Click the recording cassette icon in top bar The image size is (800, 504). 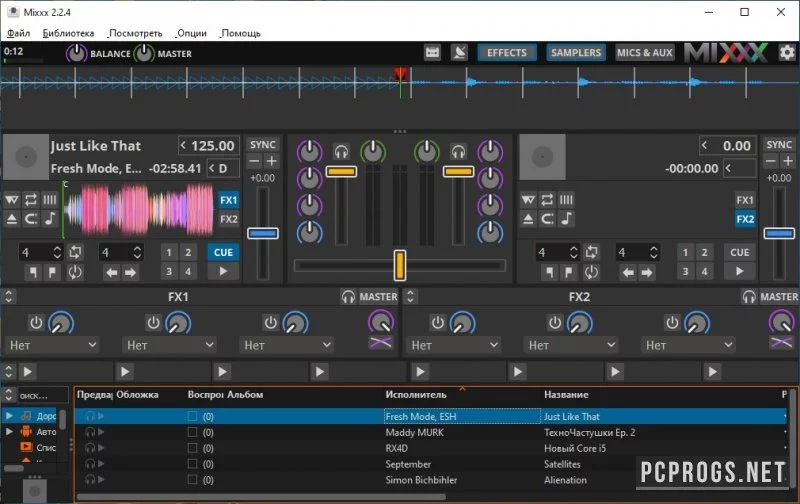pos(432,53)
